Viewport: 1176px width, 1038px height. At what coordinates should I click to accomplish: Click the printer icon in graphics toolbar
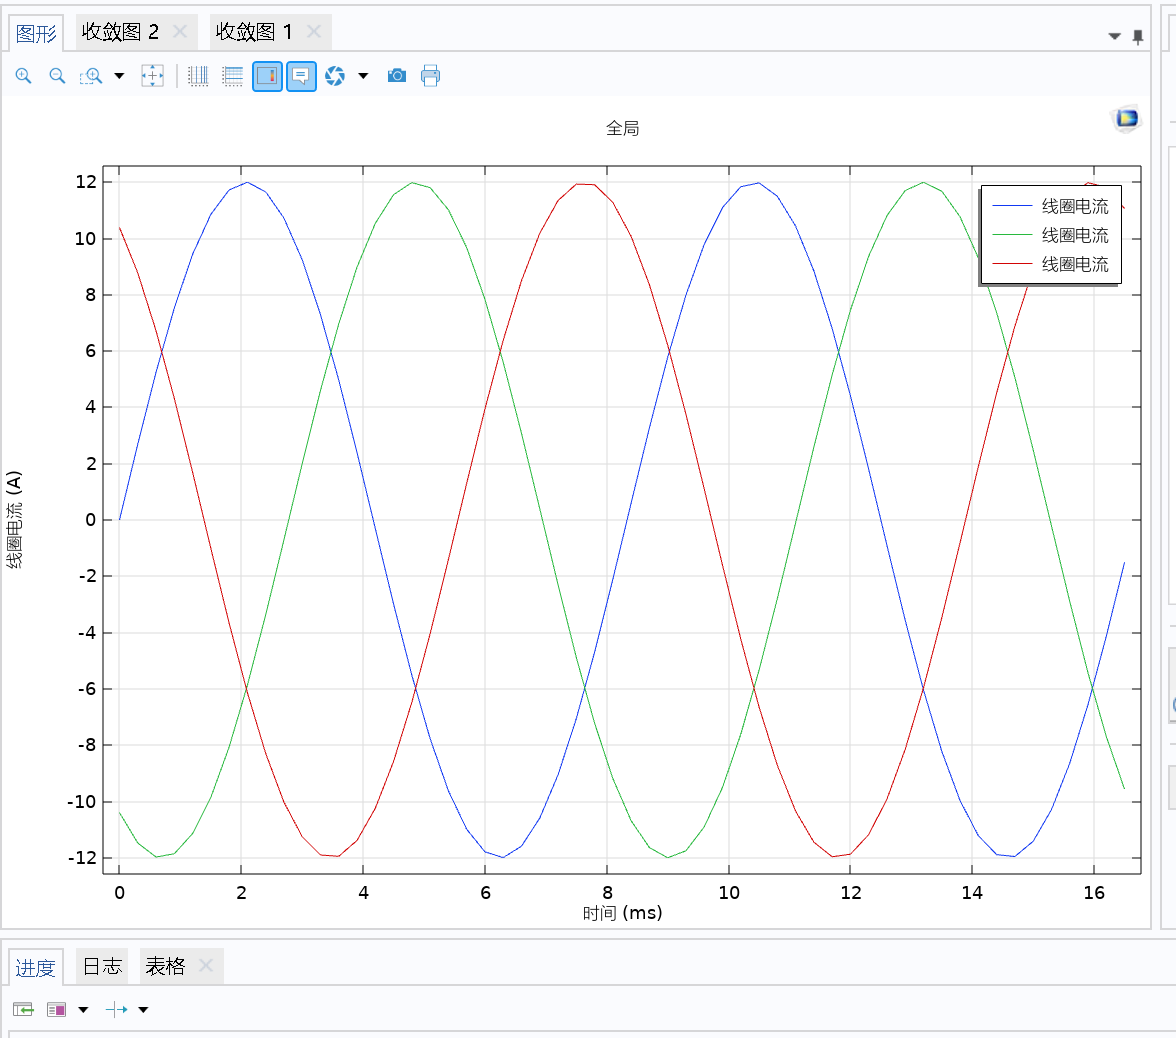430,76
